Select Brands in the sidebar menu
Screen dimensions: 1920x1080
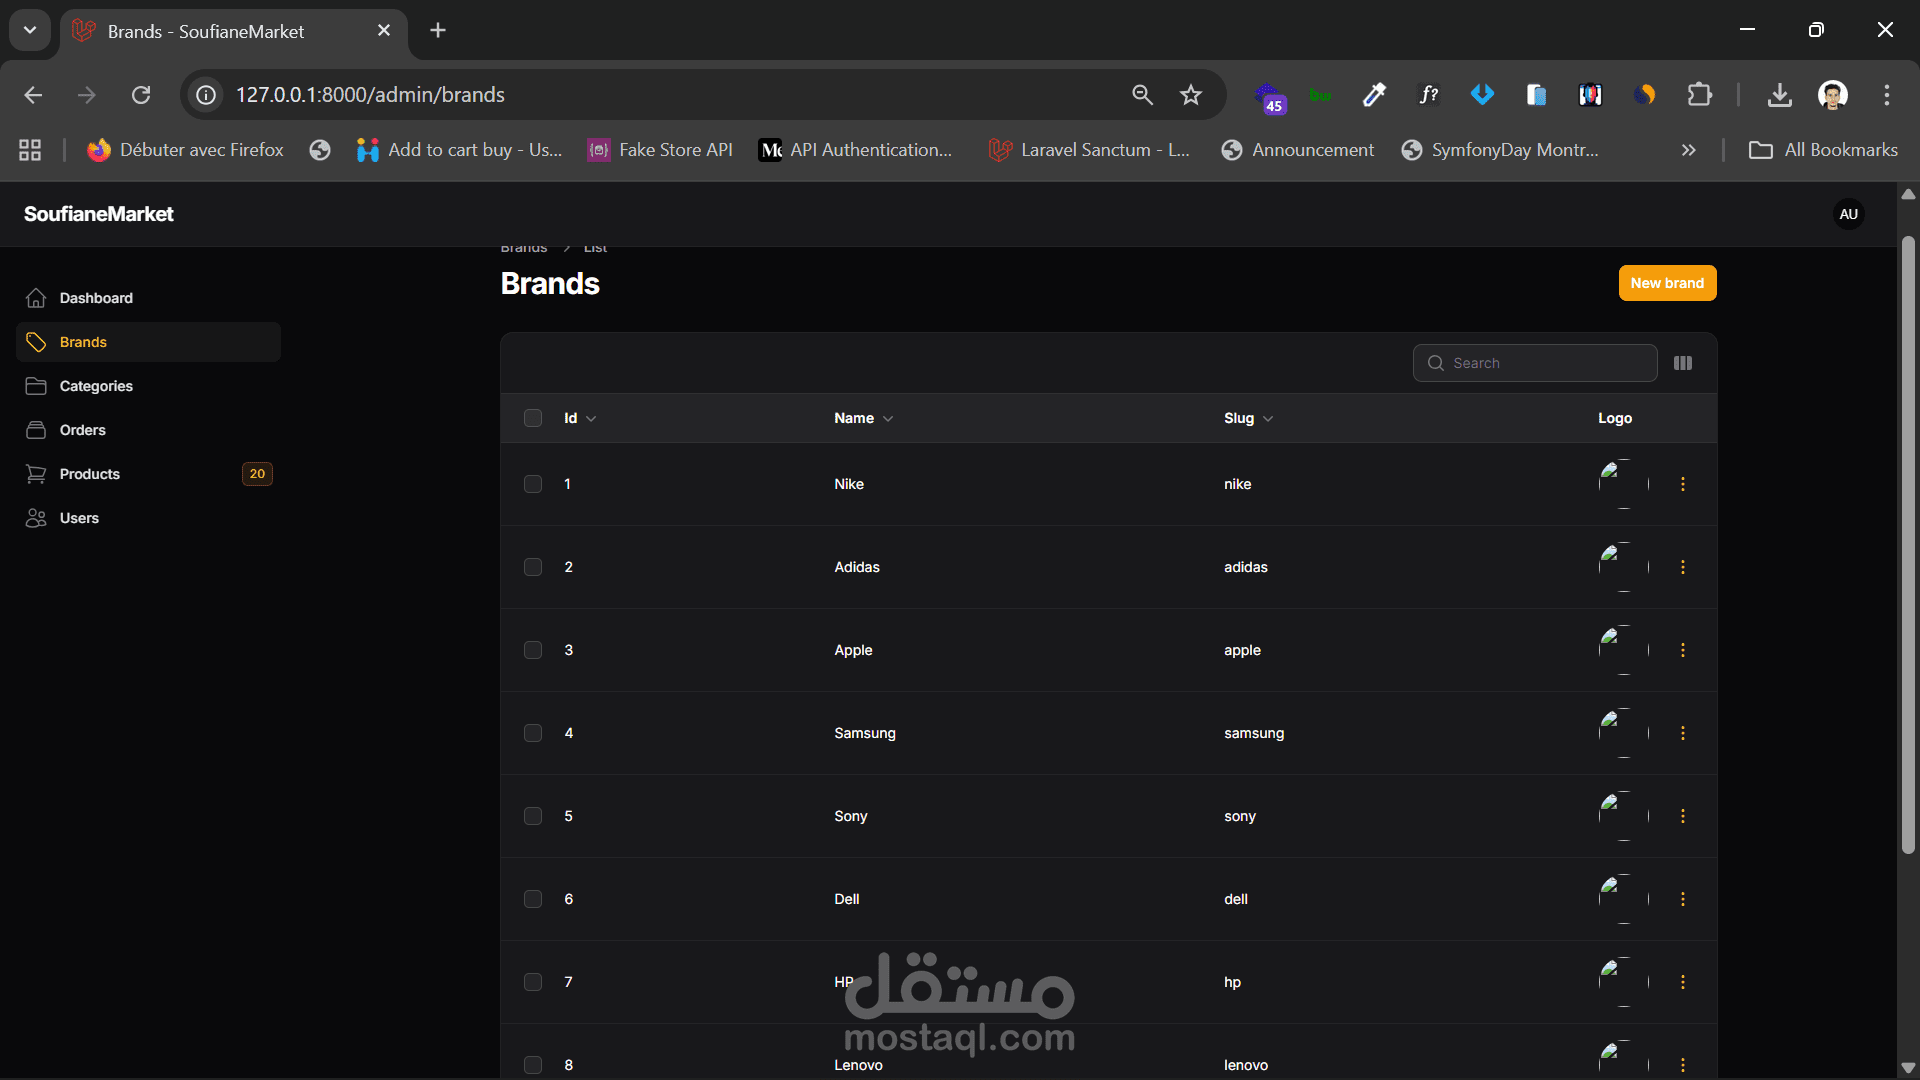coord(83,342)
